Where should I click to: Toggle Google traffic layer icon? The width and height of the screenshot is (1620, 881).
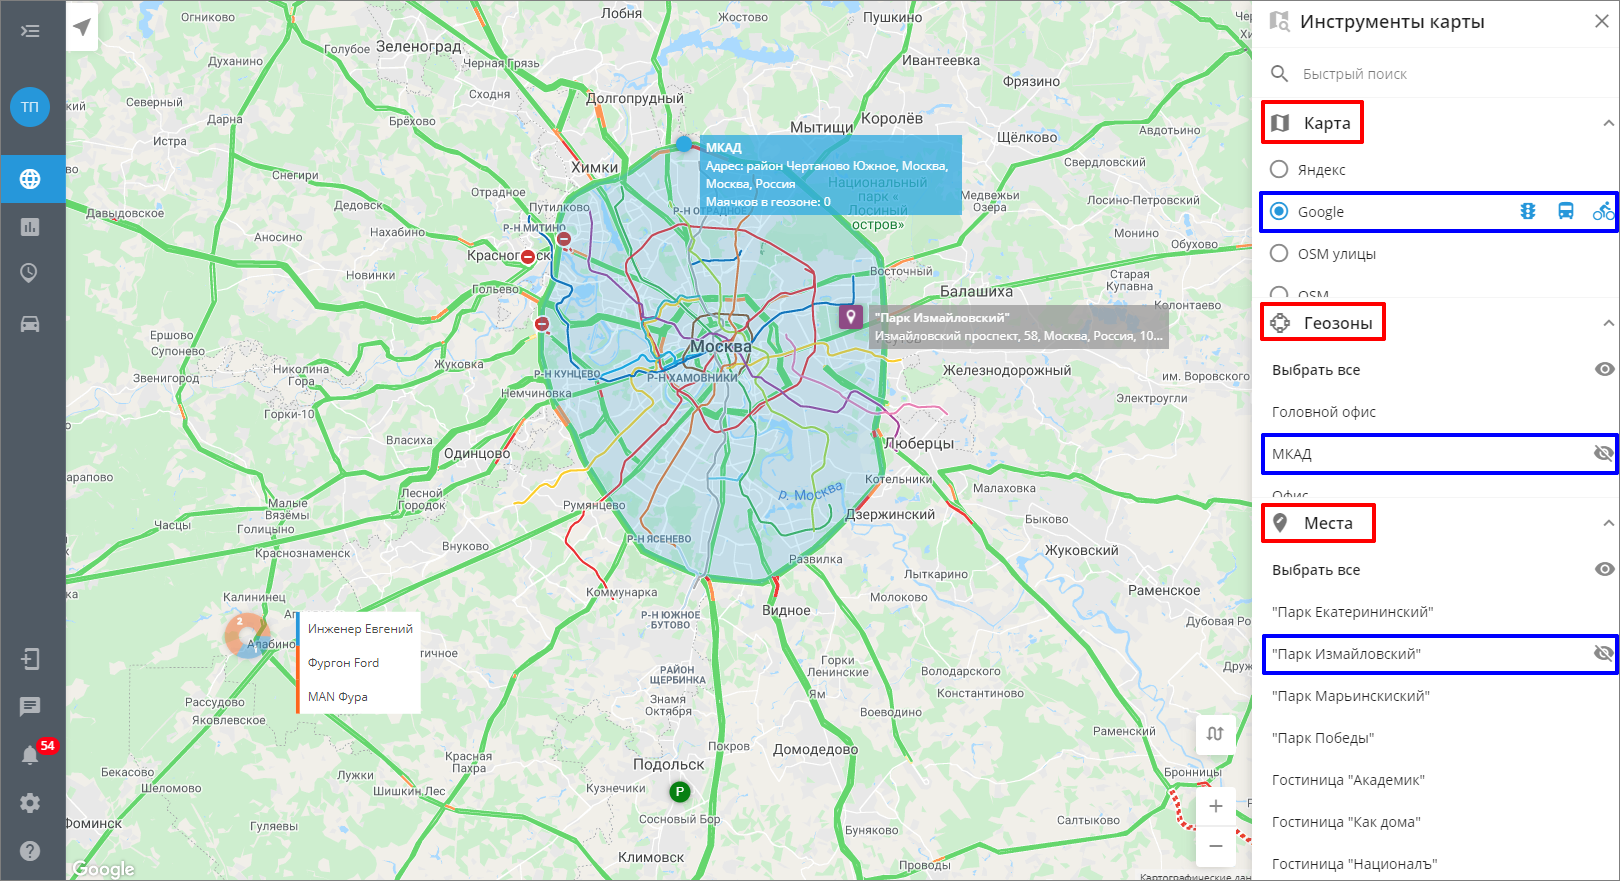[1527, 211]
